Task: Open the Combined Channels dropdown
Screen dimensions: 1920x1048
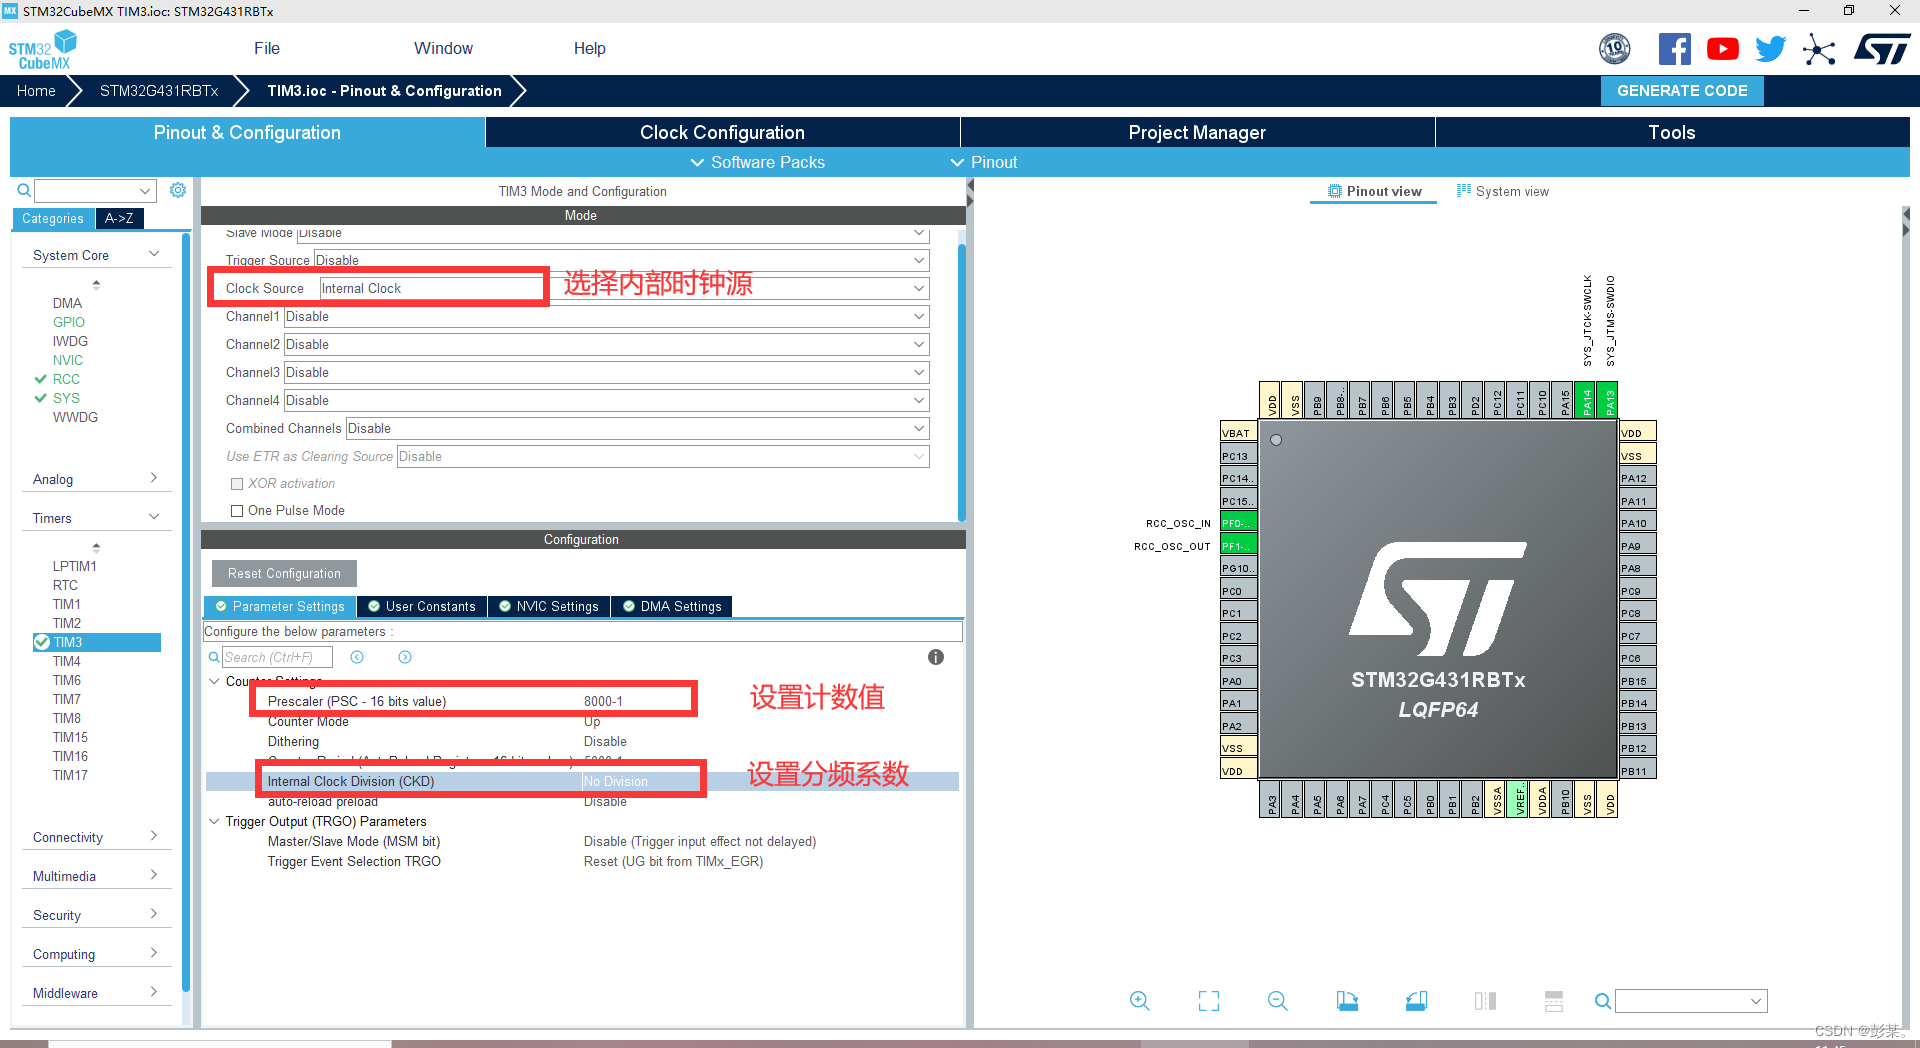Action: click(x=637, y=428)
